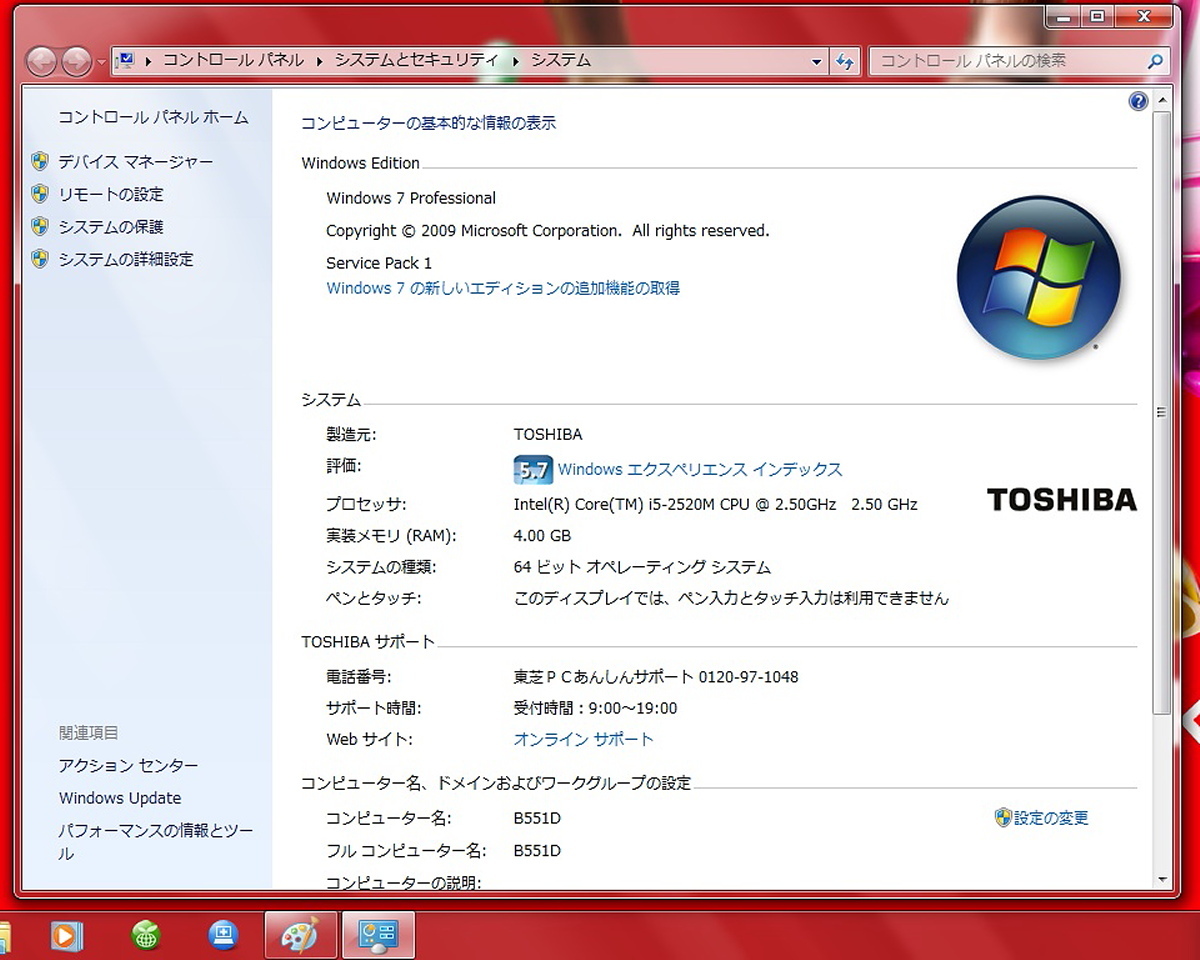Click the Back navigation arrow button
This screenshot has width=1200, height=960.
click(x=42, y=62)
